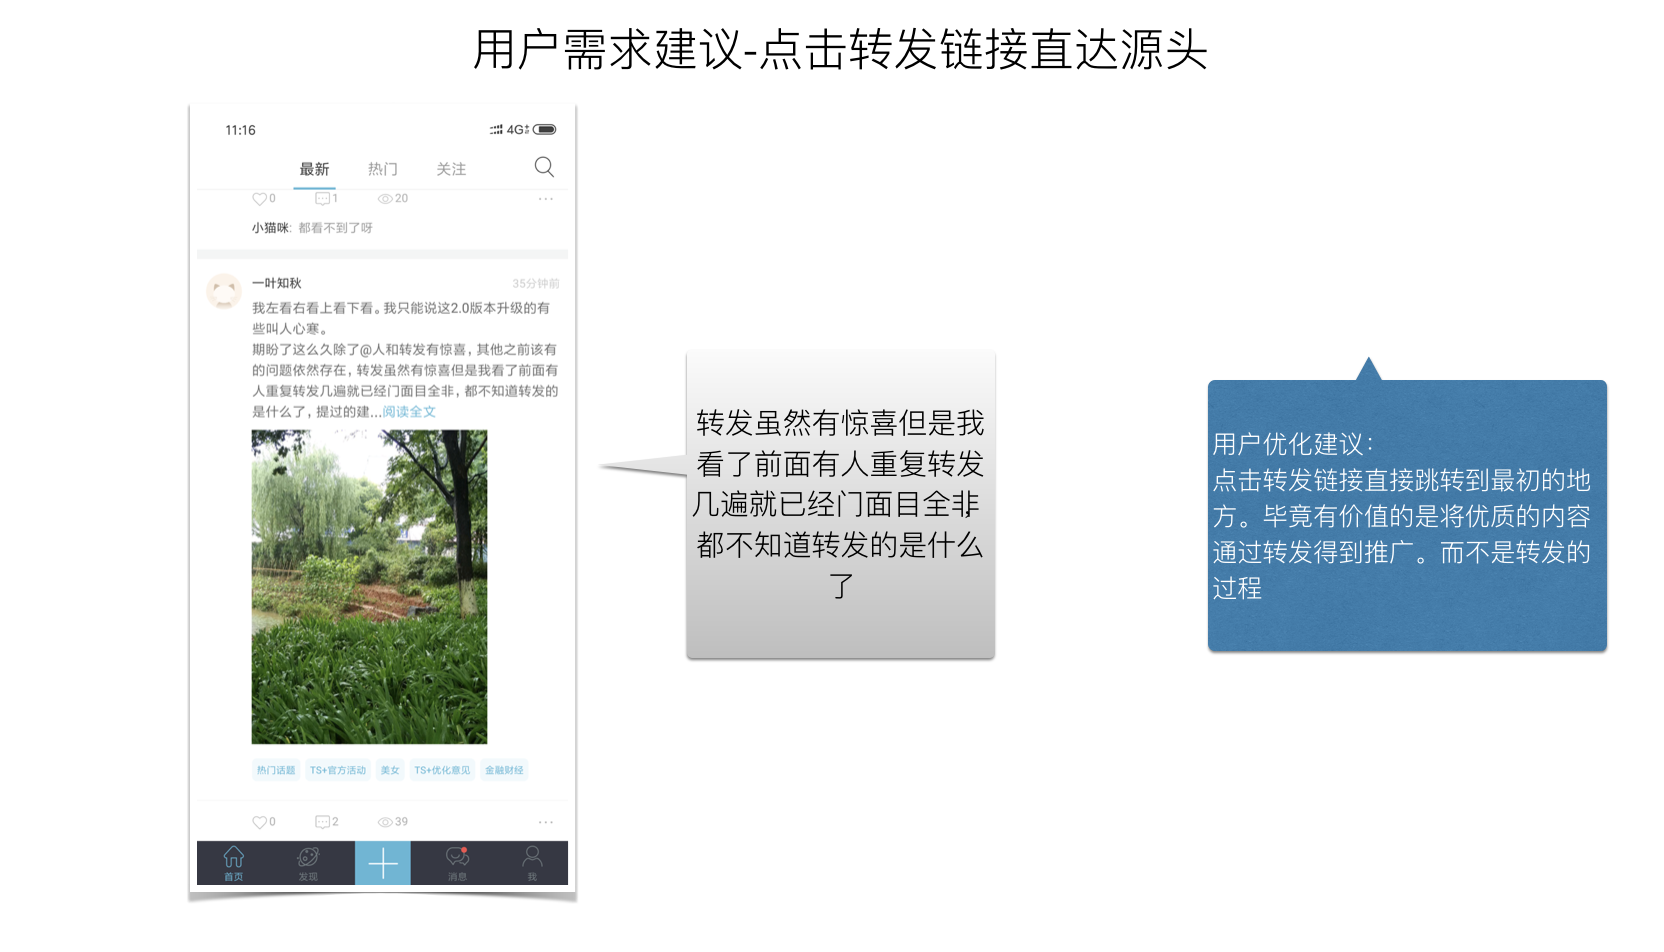This screenshot has width=1664, height=952.
Task: Switch to the 关注 tab
Action: click(x=451, y=168)
